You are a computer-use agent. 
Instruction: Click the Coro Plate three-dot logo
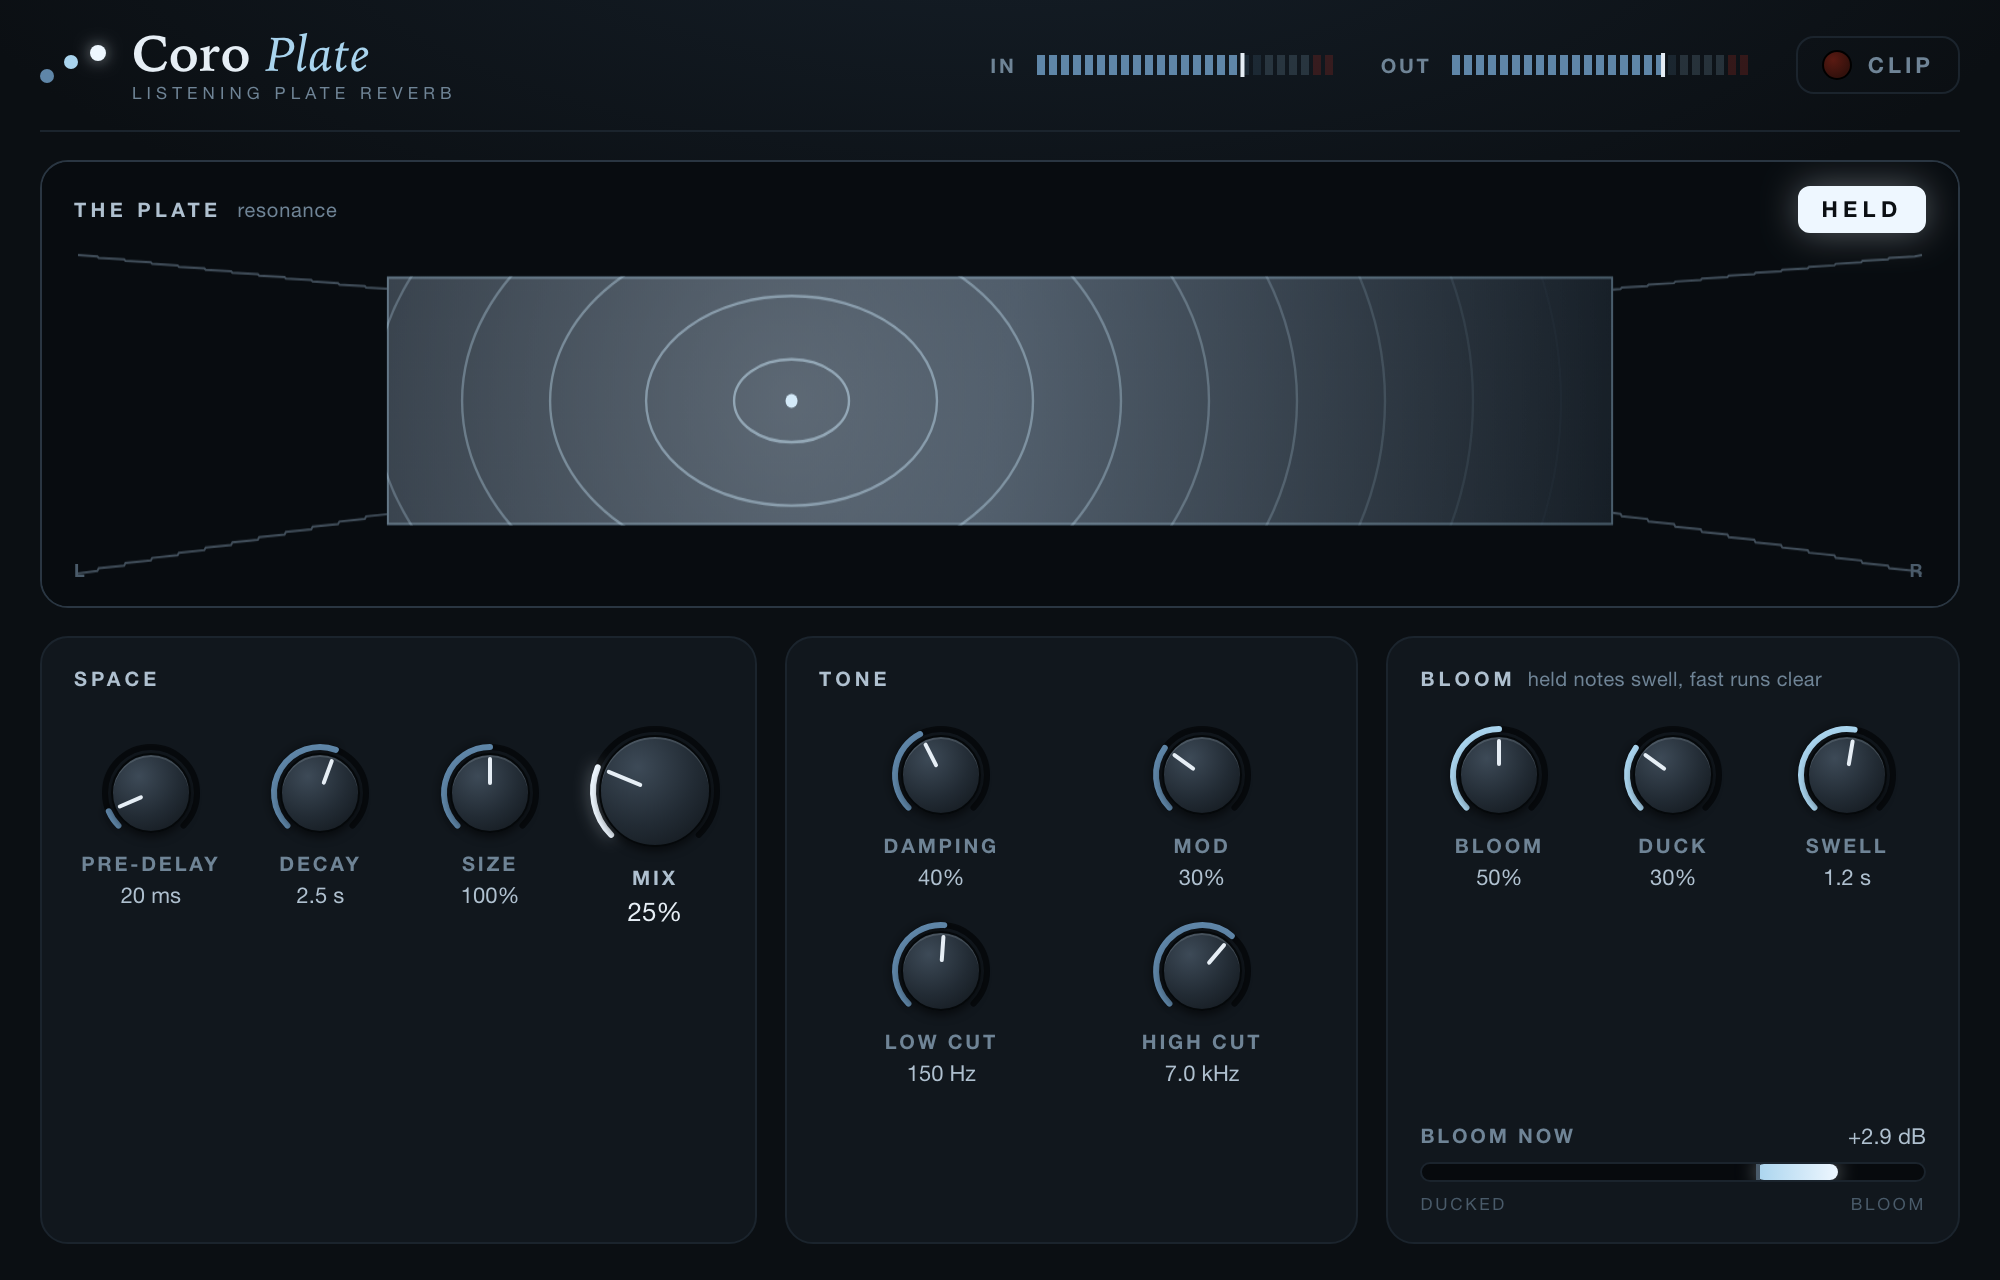[x=73, y=62]
